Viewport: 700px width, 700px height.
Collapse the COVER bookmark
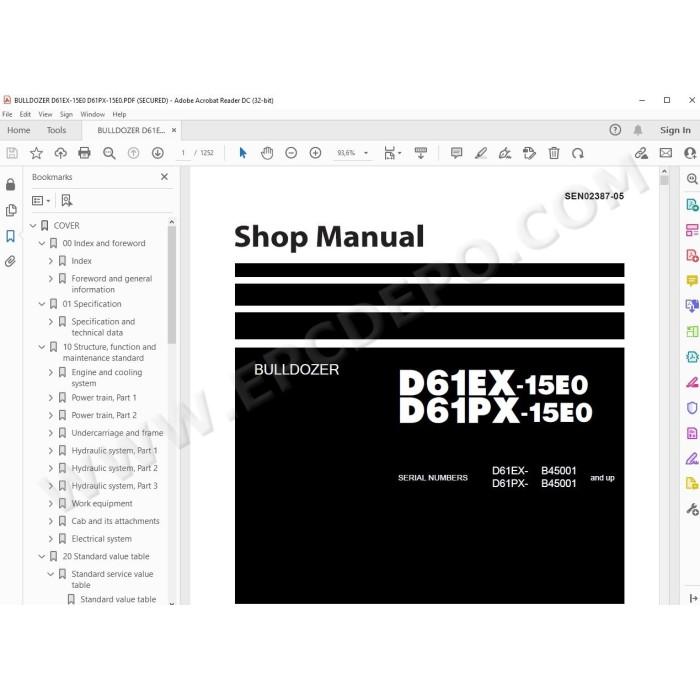coord(33,226)
